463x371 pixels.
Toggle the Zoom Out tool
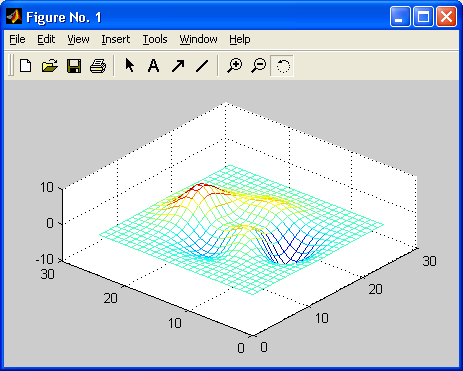click(x=259, y=66)
